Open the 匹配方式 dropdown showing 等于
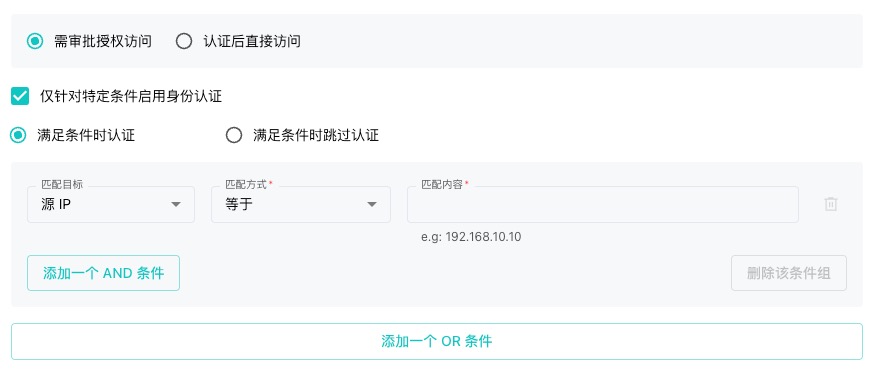The height and width of the screenshot is (372, 873). tap(301, 204)
